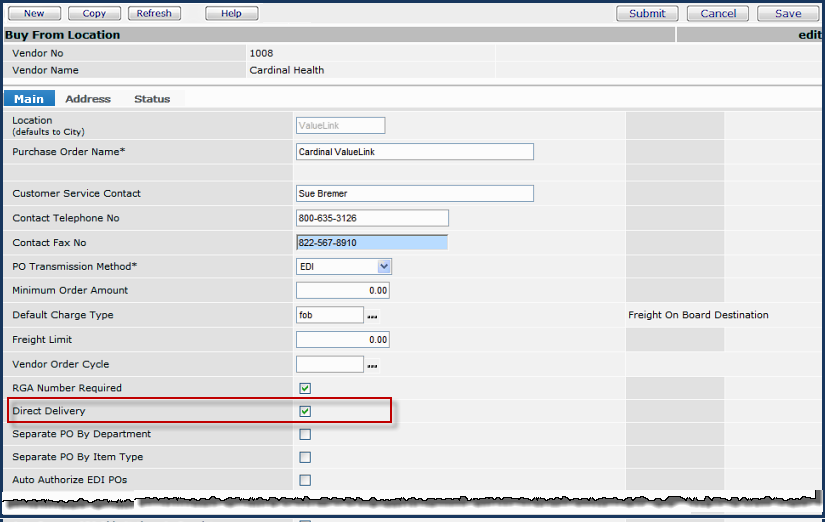Submit the Buy From Location form

point(647,14)
